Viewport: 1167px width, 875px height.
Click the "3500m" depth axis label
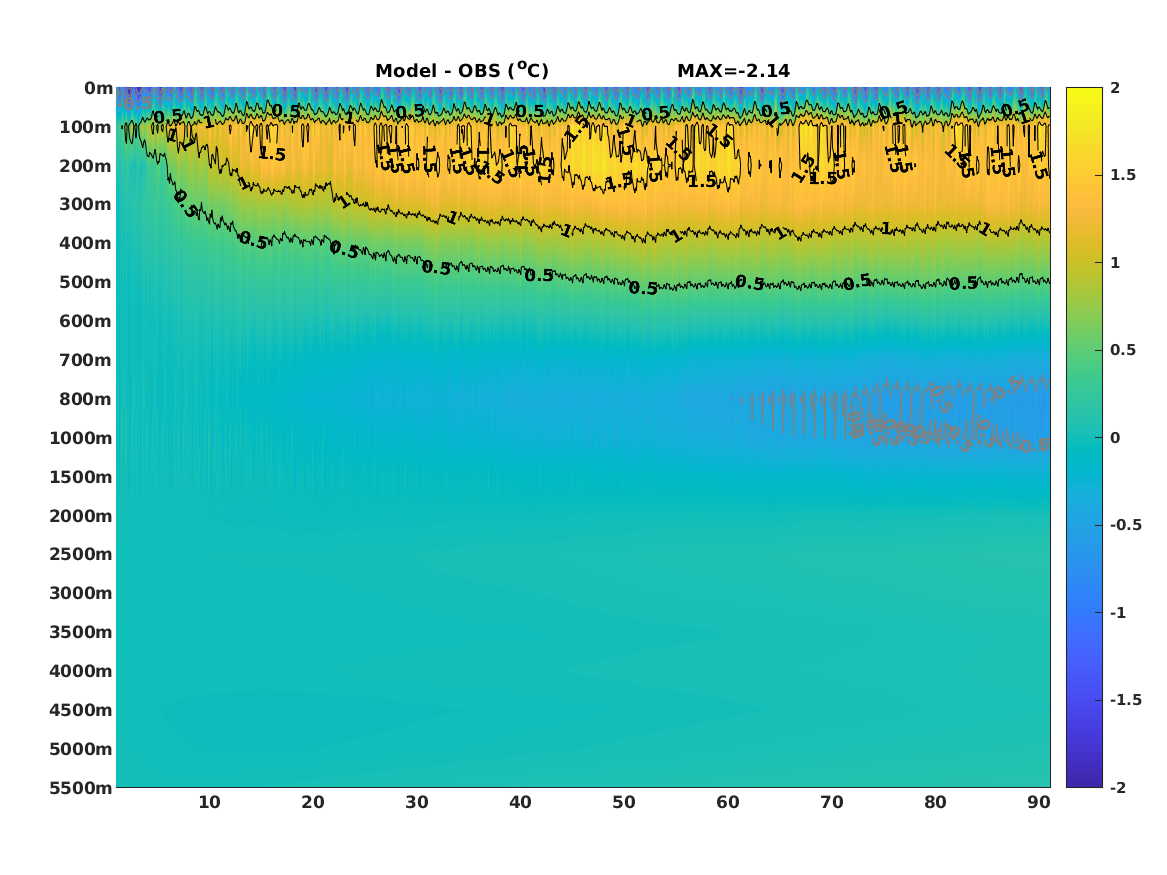[81, 632]
